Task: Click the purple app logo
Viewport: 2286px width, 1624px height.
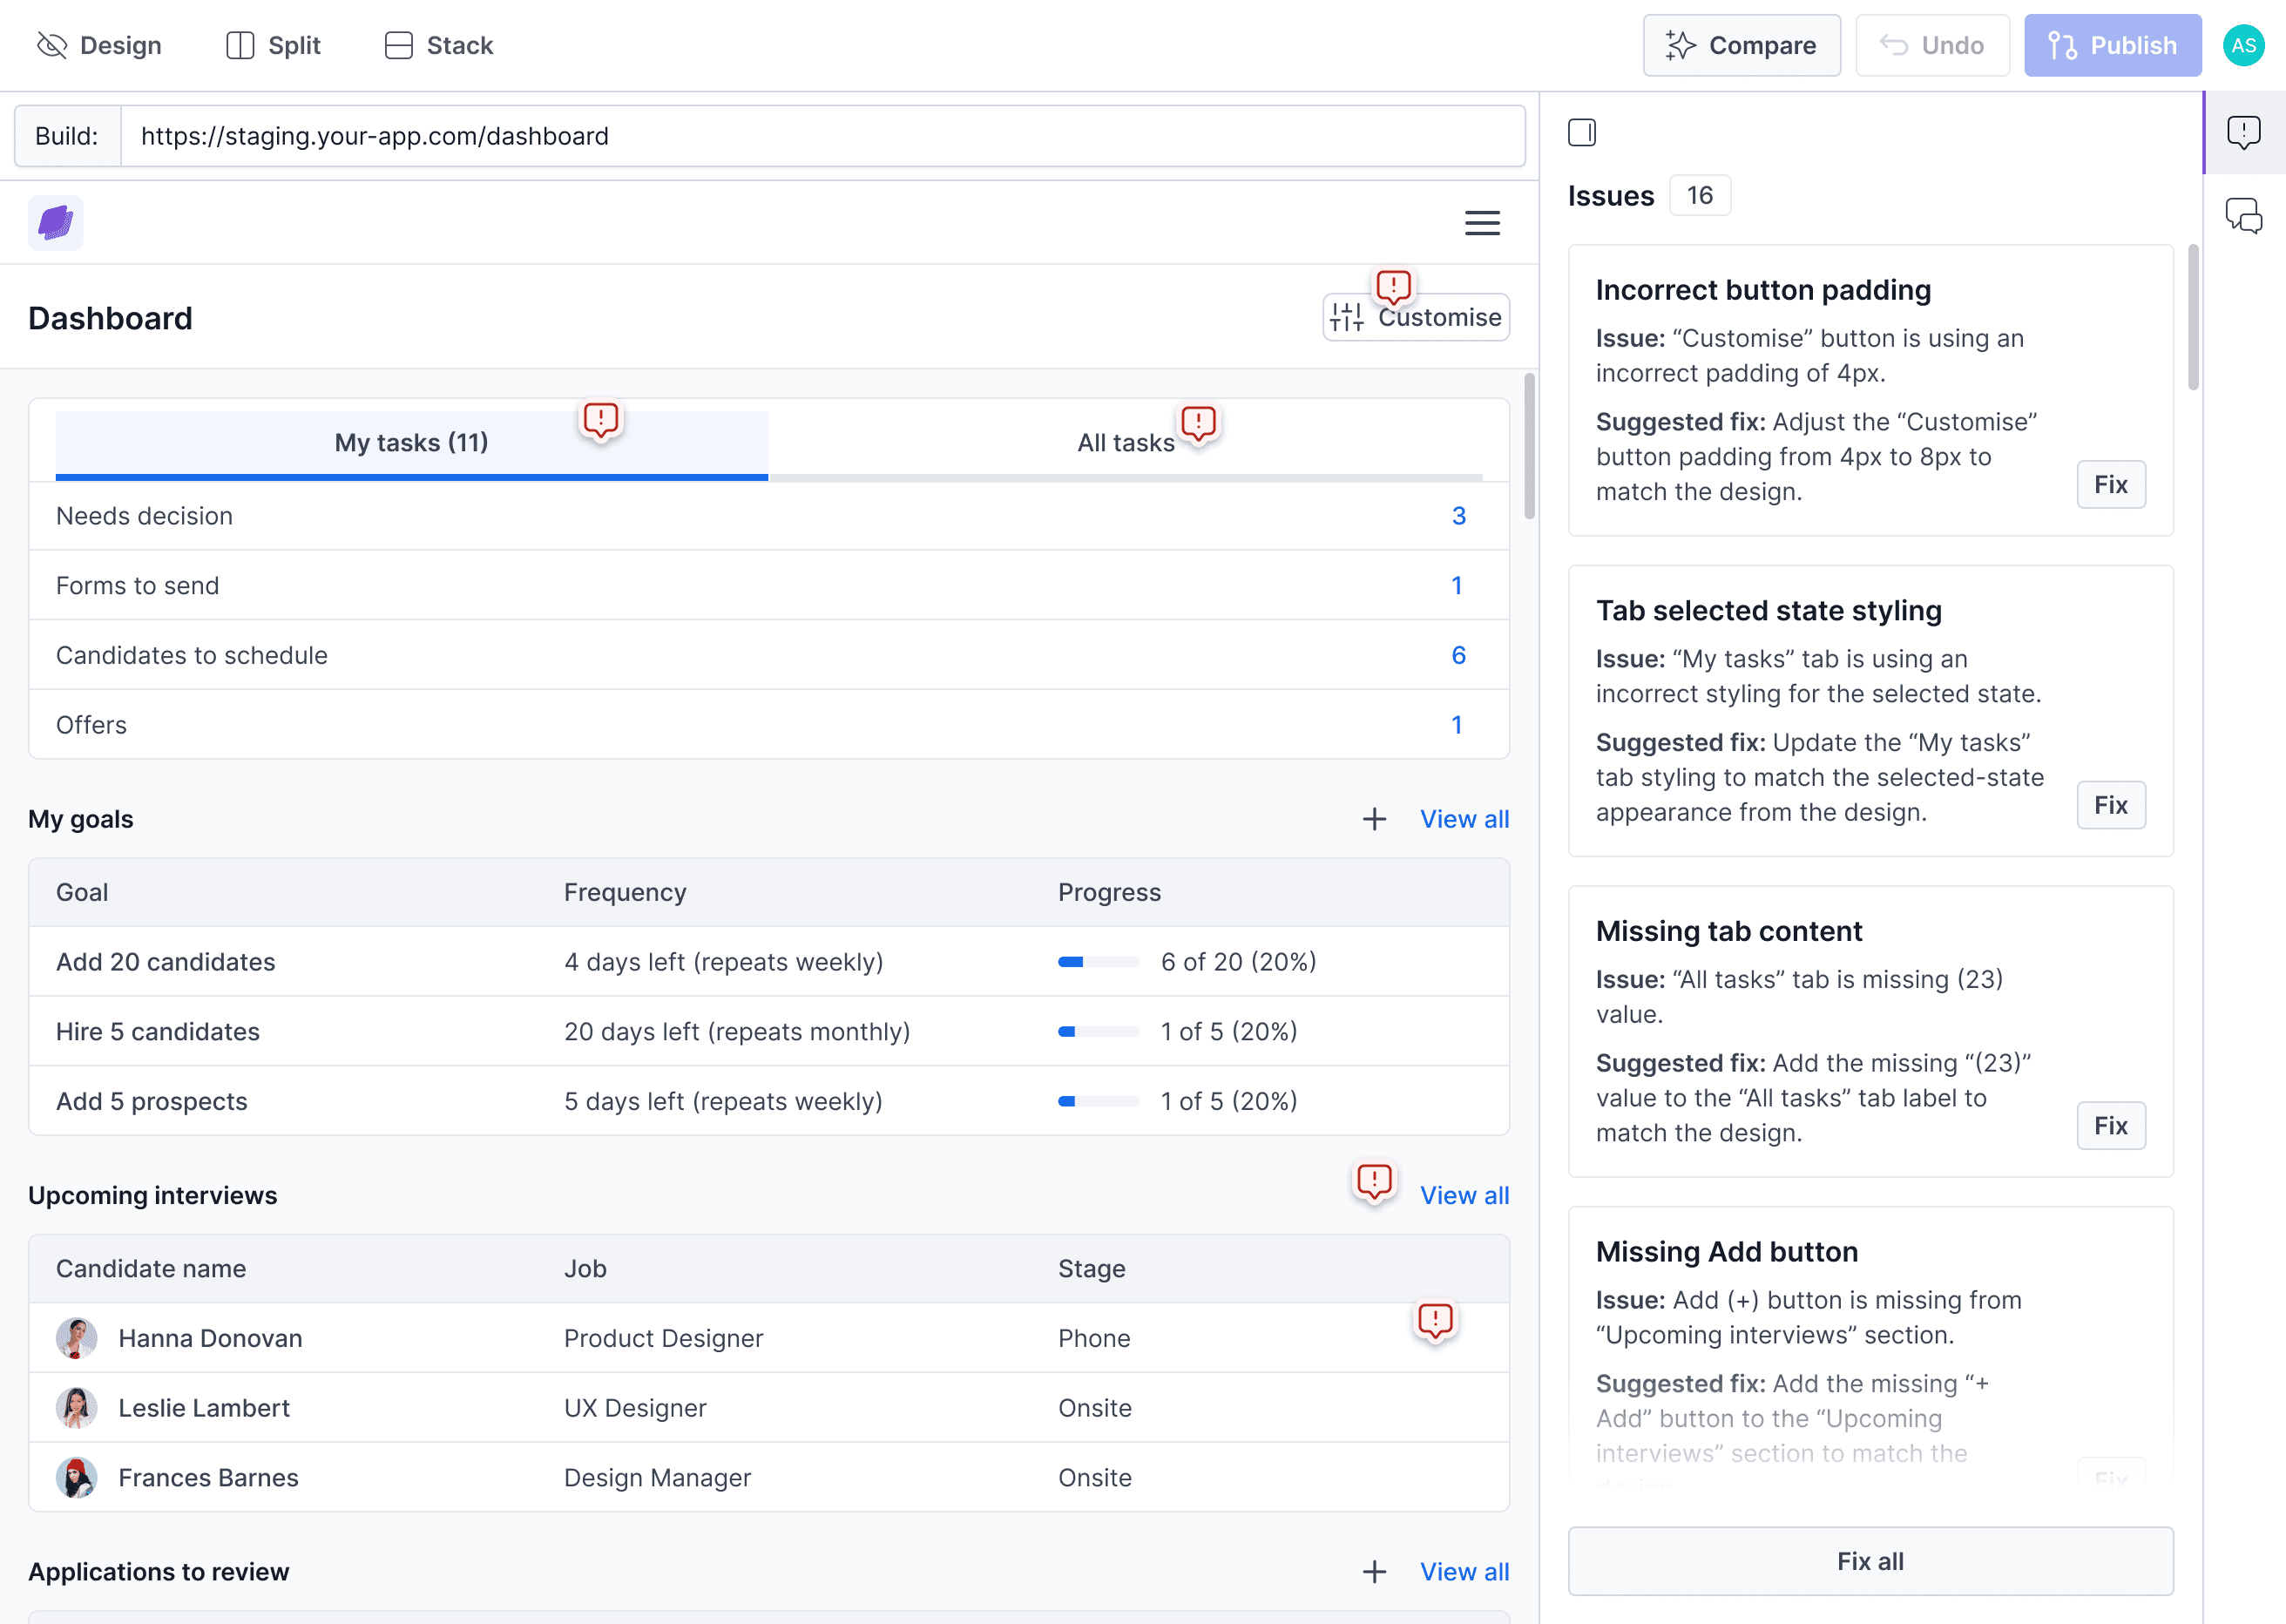Action: tap(56, 222)
